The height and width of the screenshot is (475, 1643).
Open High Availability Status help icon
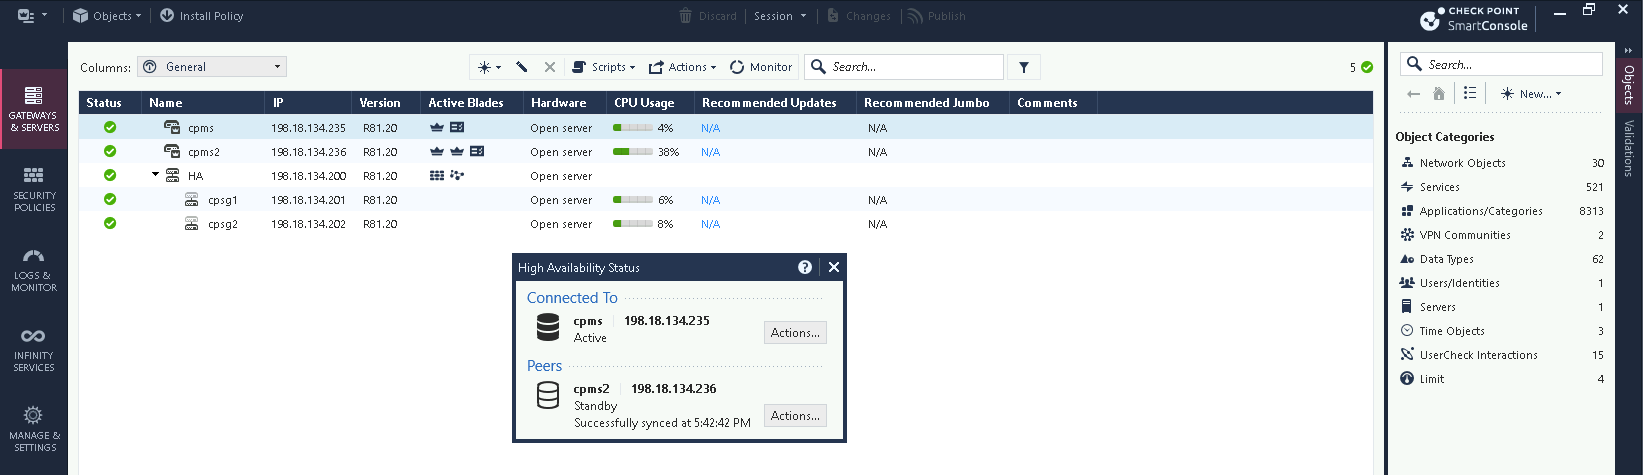point(805,267)
